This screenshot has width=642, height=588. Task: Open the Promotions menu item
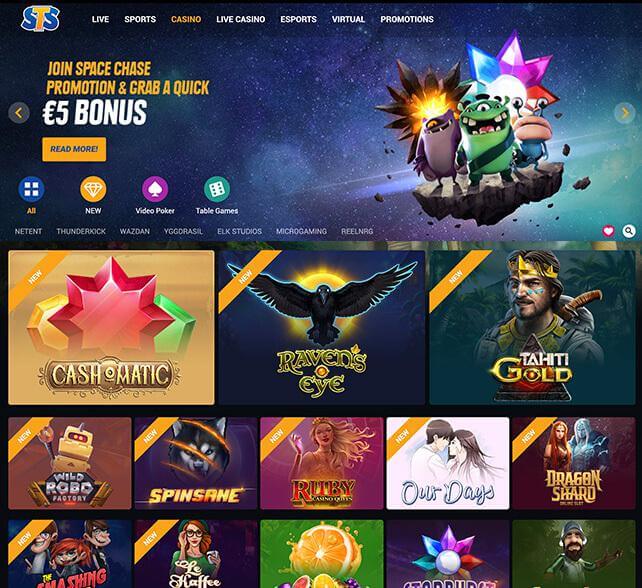407,19
